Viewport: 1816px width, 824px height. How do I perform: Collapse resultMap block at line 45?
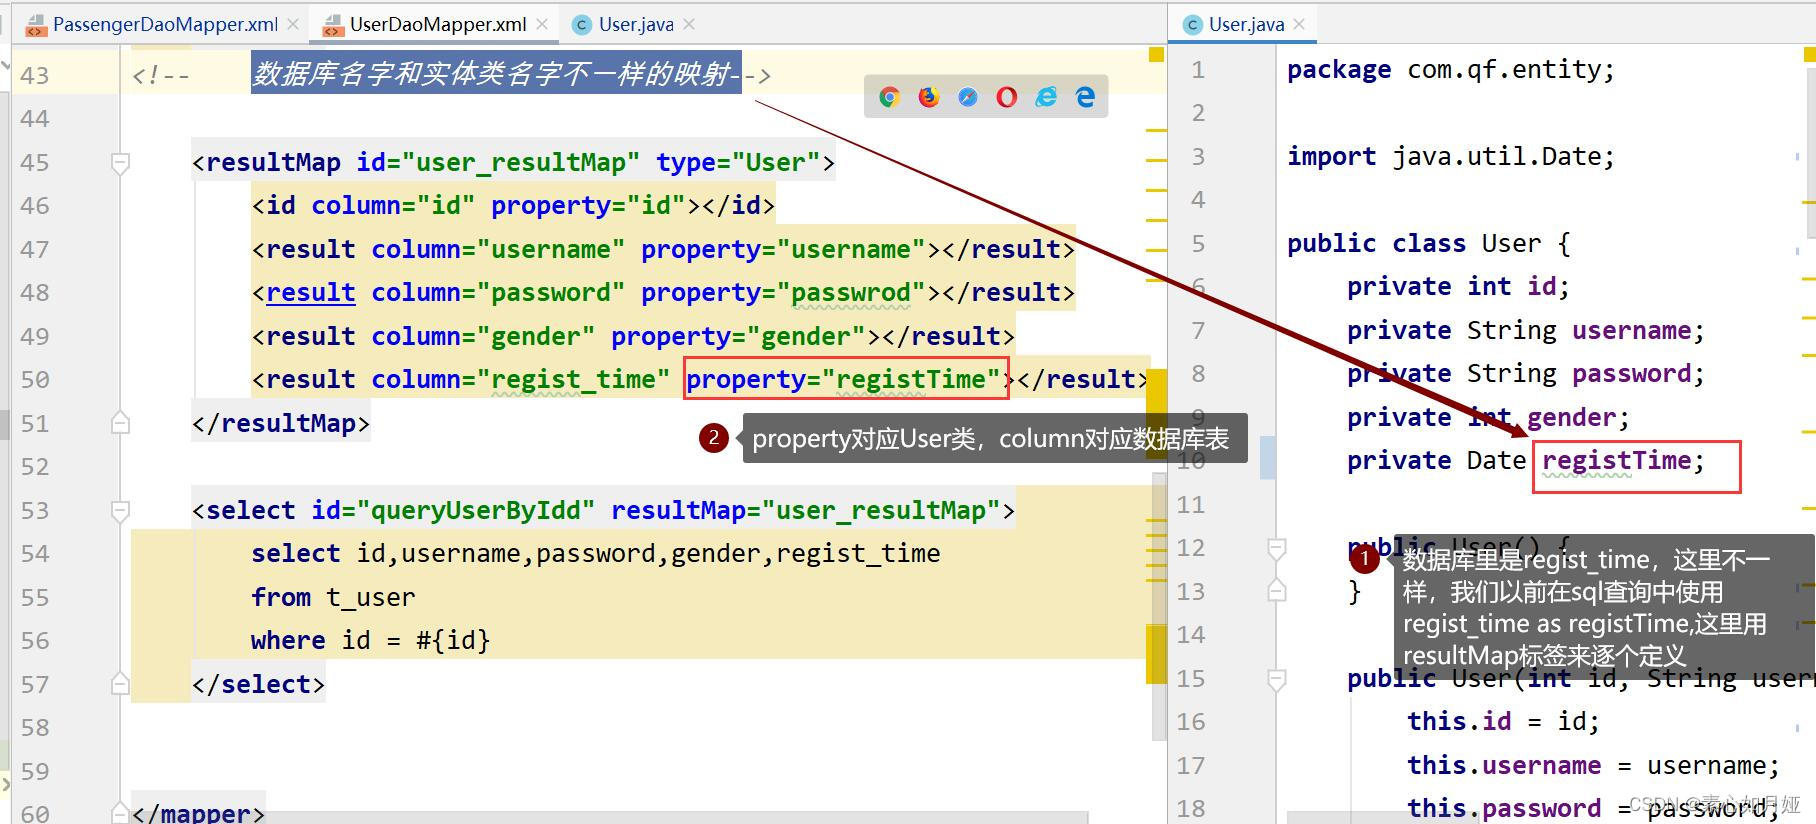[x=120, y=162]
